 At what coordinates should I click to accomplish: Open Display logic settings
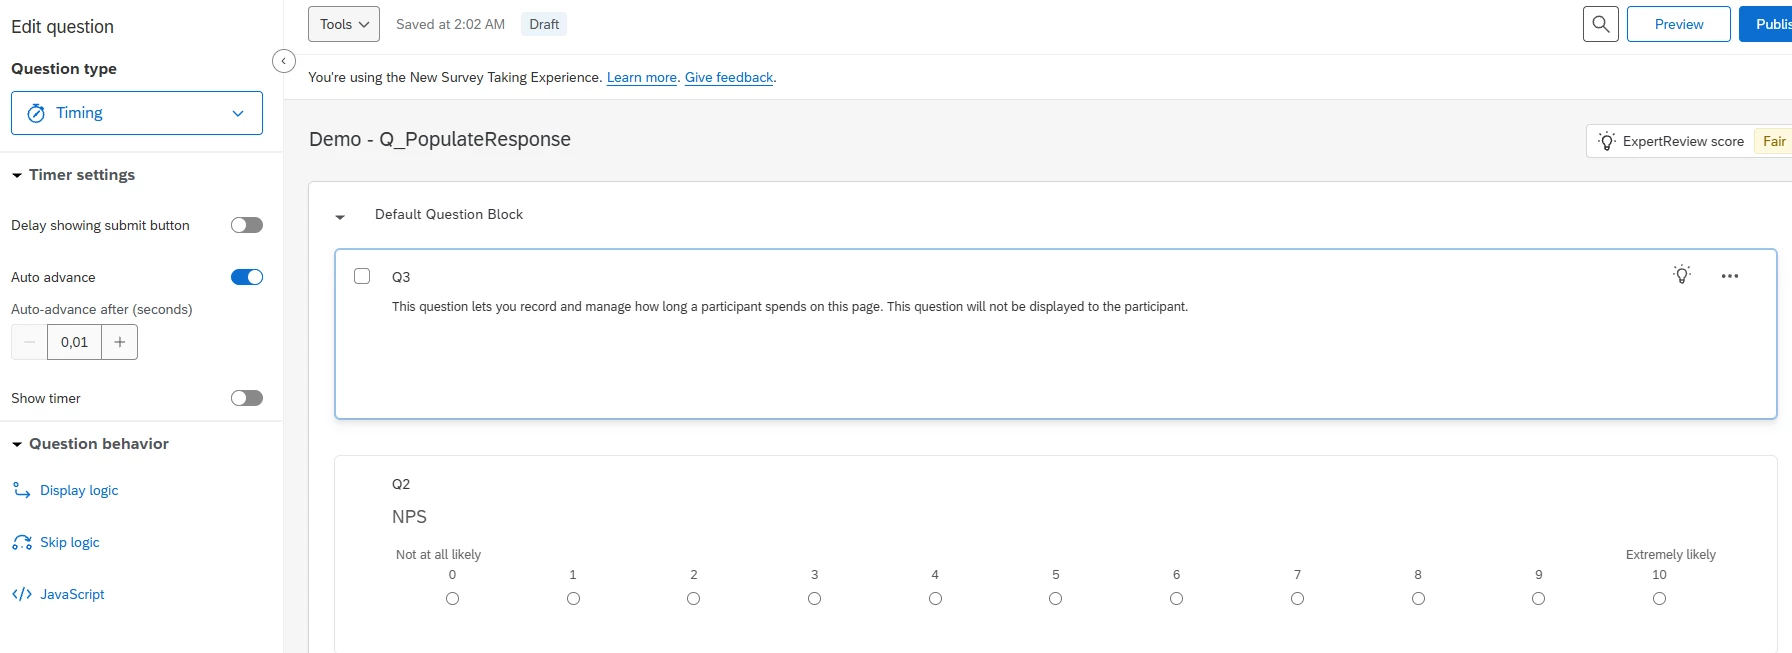coord(79,490)
